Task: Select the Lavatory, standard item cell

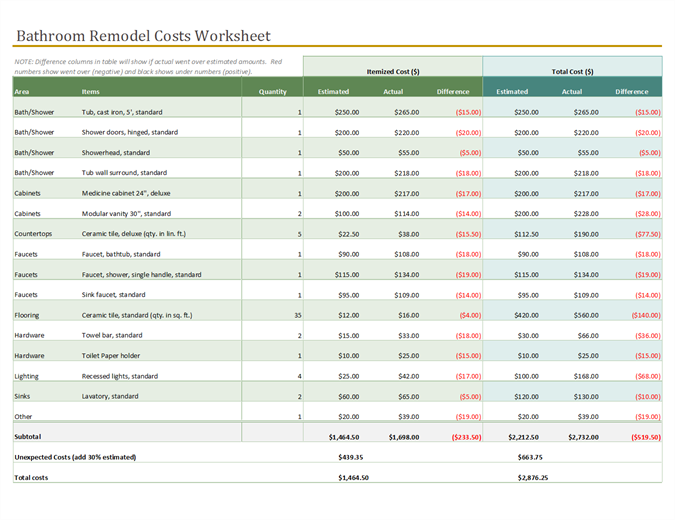Action: coord(110,396)
